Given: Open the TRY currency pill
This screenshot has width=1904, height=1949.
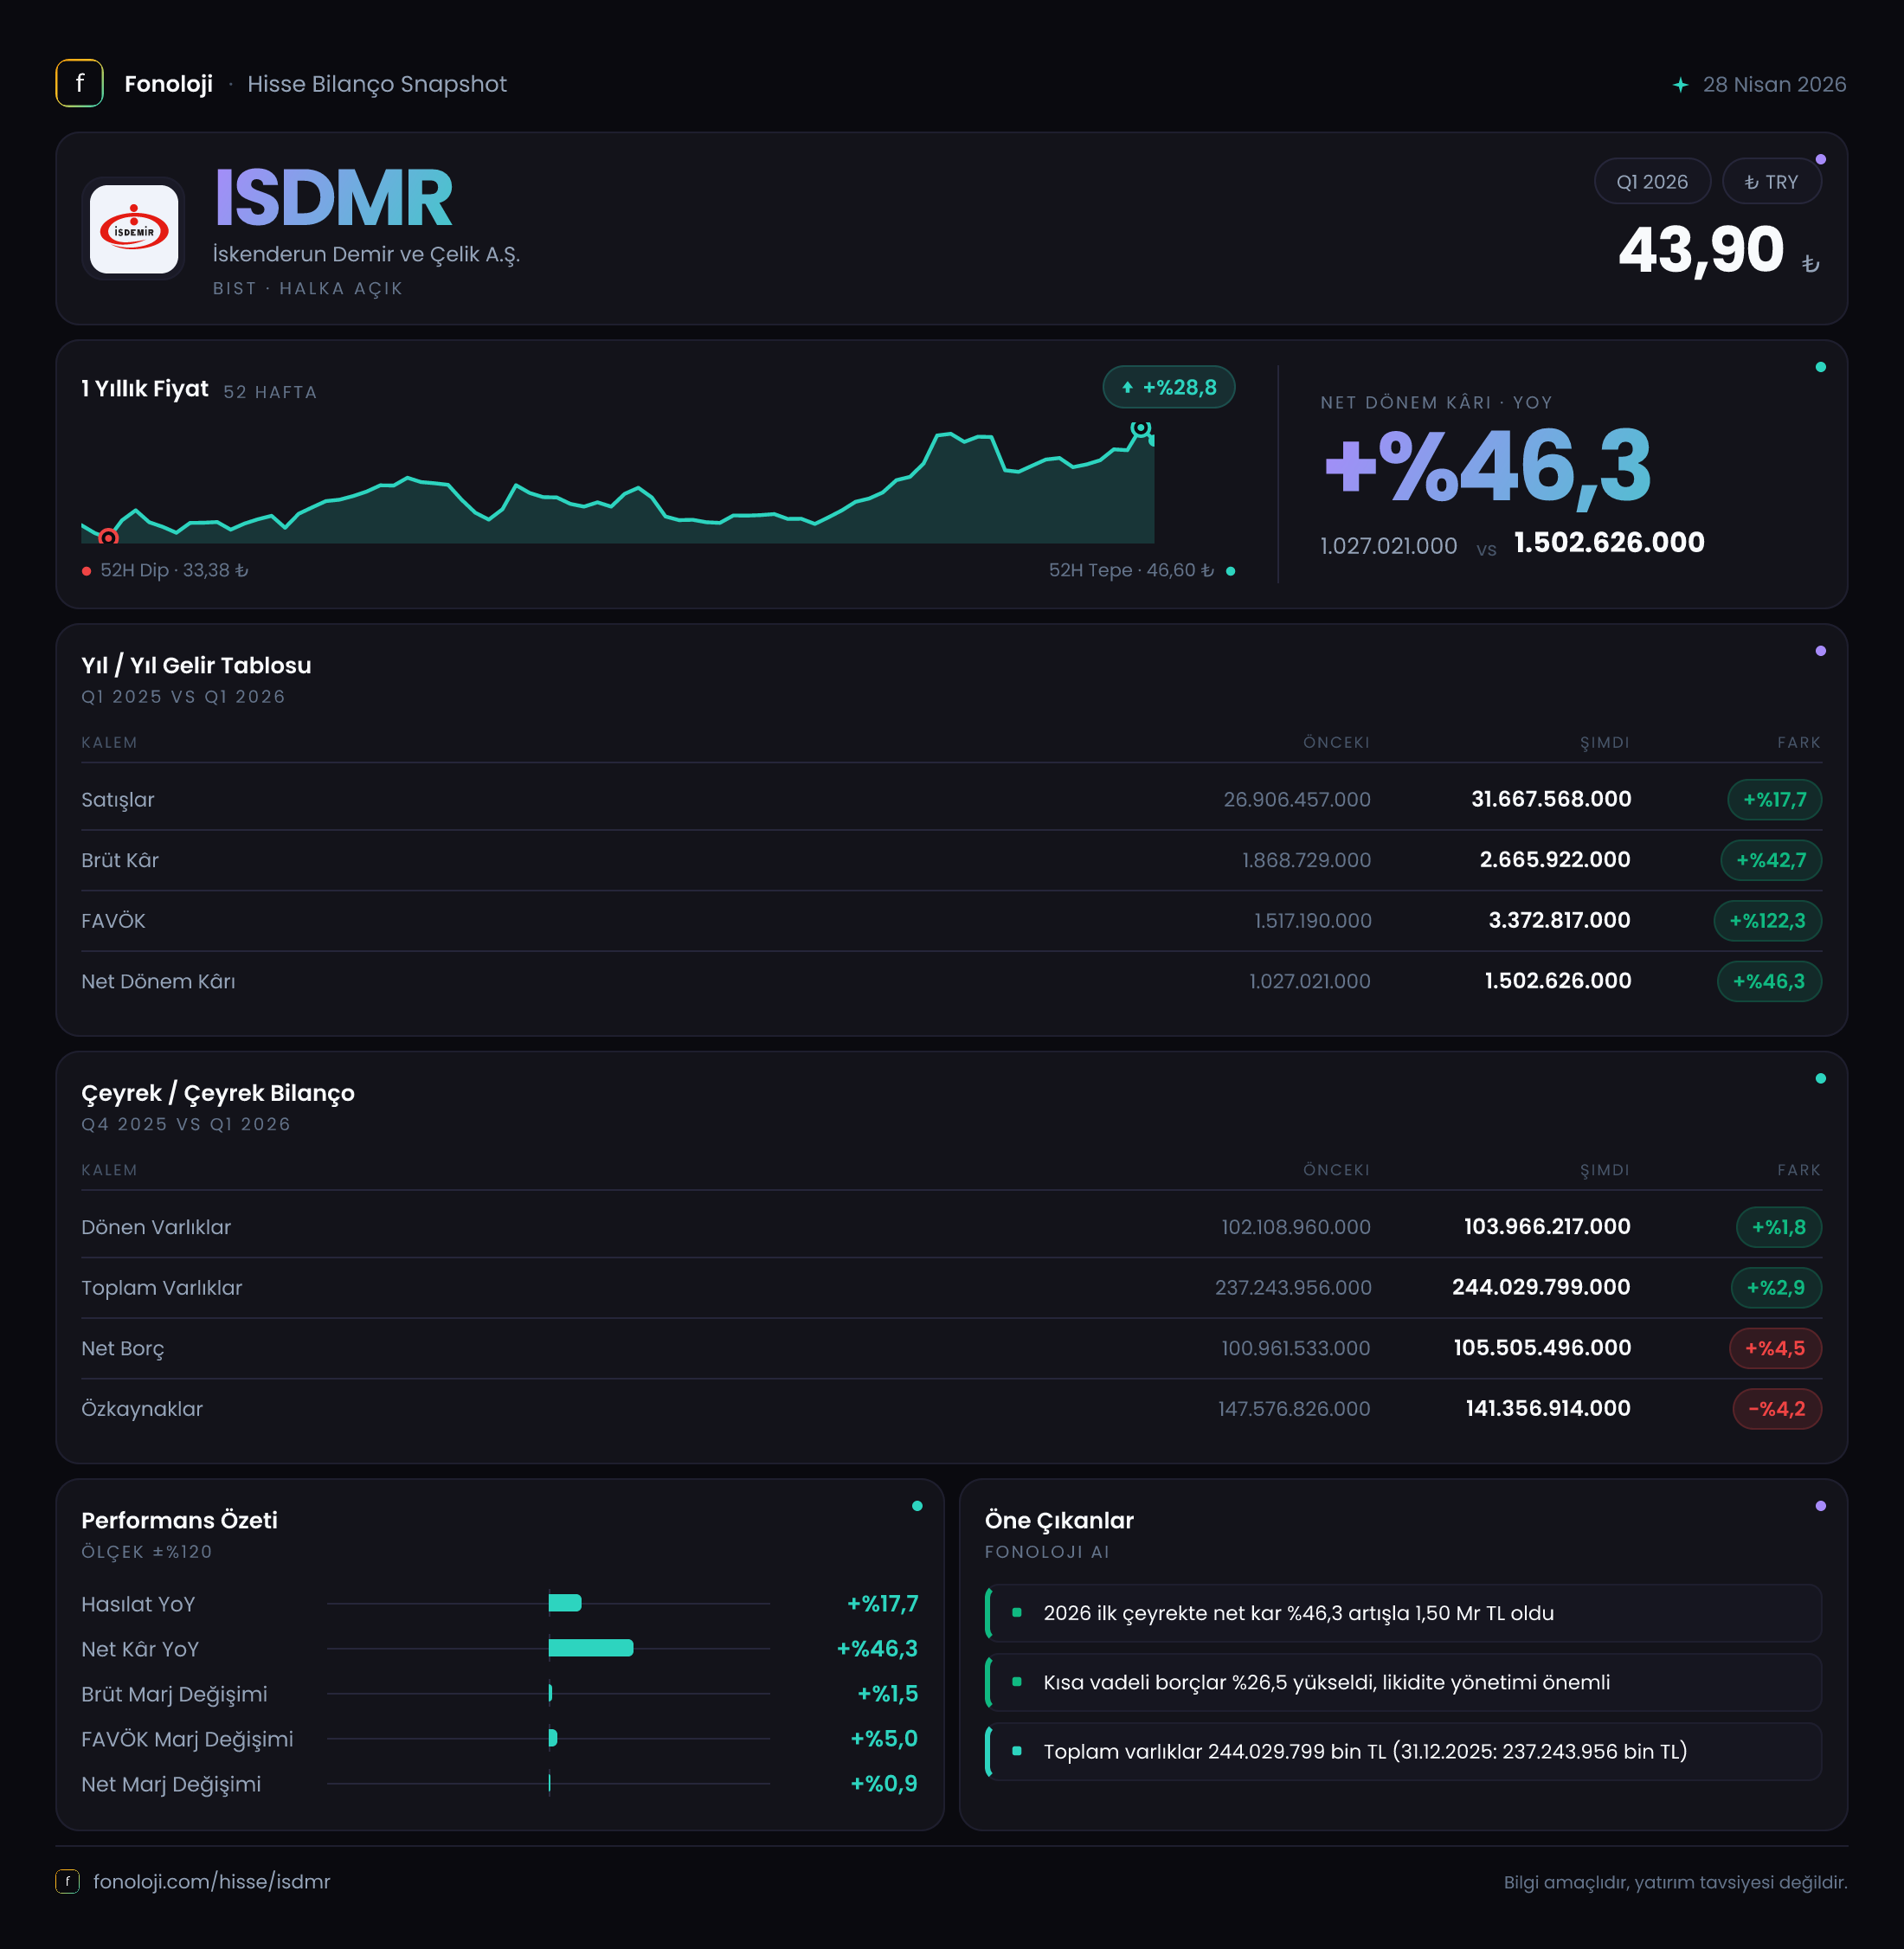Looking at the screenshot, I should pos(1771,182).
